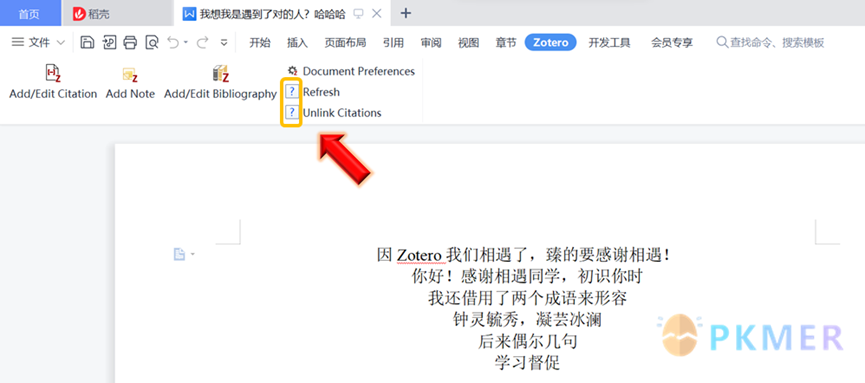Click the monitor icon on document tab
Screen dimensions: 865x383
359,14
